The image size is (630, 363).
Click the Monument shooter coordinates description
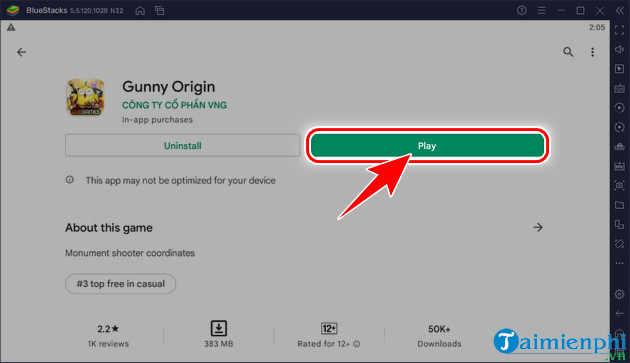(130, 253)
